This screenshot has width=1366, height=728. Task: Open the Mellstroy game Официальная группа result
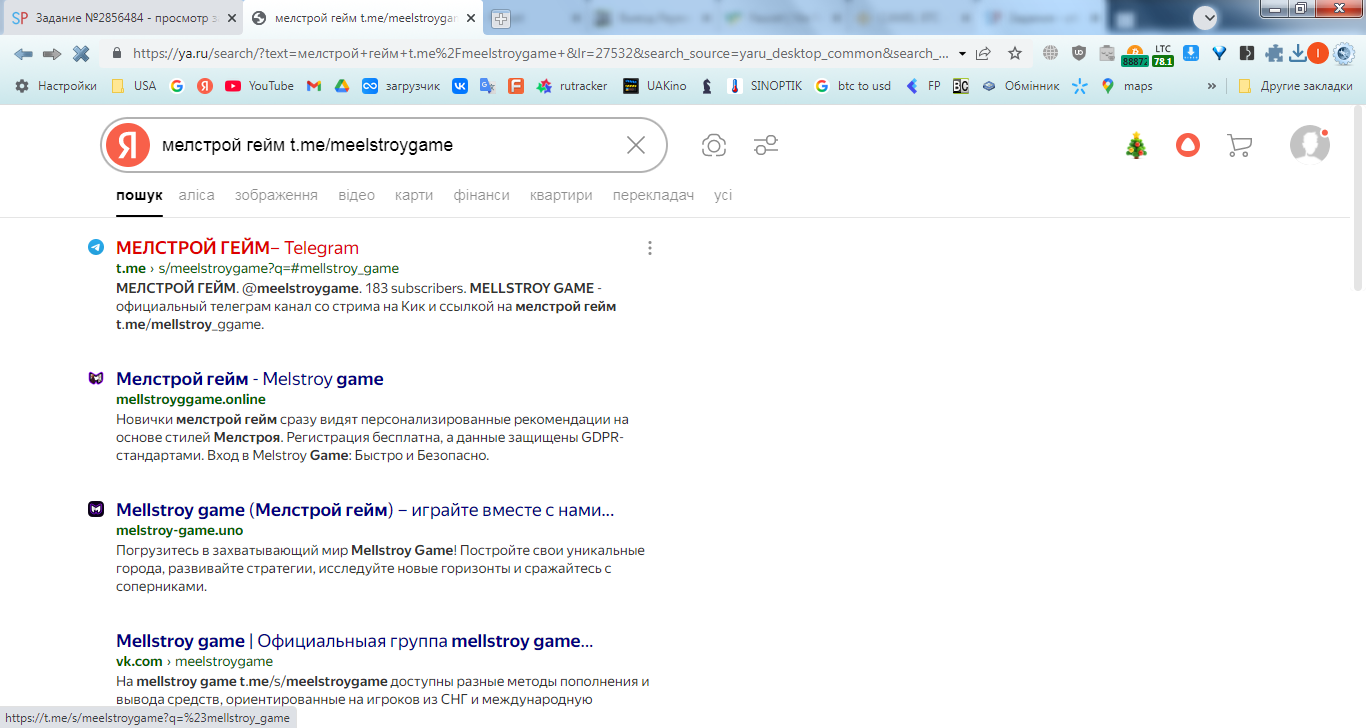coord(355,641)
